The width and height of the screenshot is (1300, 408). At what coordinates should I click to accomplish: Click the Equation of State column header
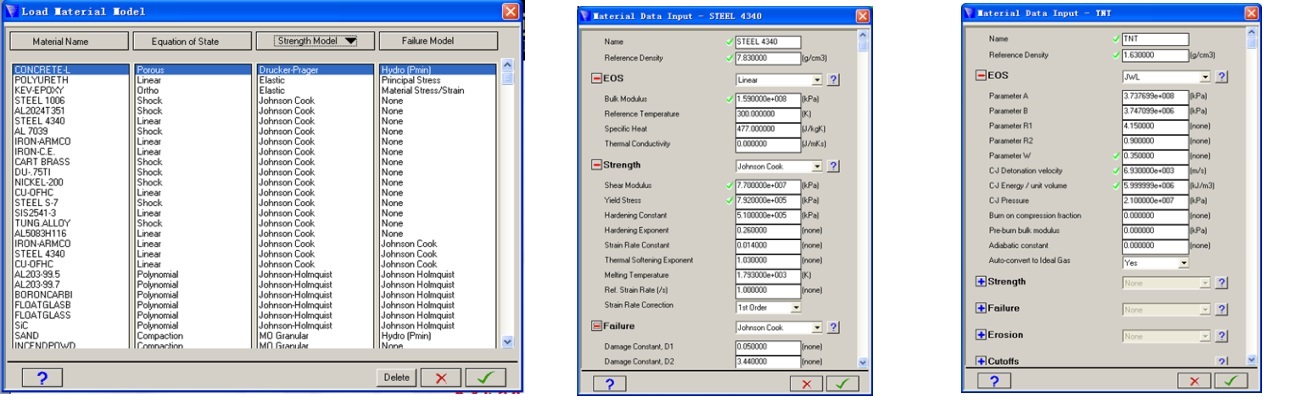(192, 41)
